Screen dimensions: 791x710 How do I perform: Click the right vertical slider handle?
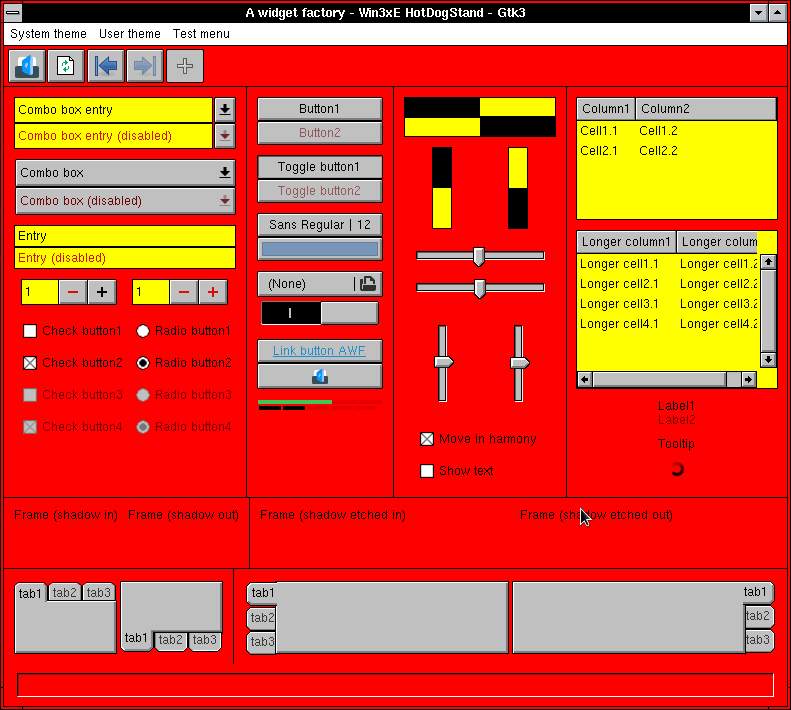tap(519, 362)
